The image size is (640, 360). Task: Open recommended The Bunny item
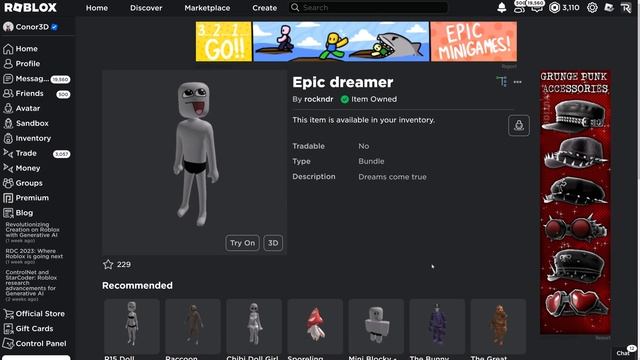click(x=437, y=329)
